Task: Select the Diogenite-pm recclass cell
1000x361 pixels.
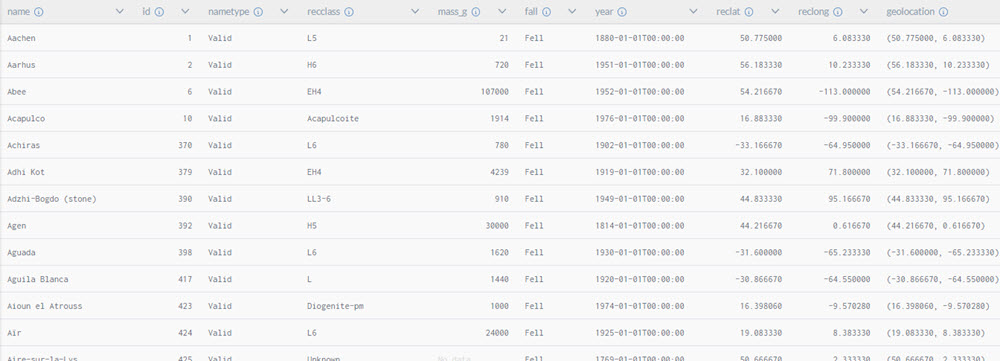Action: point(335,306)
